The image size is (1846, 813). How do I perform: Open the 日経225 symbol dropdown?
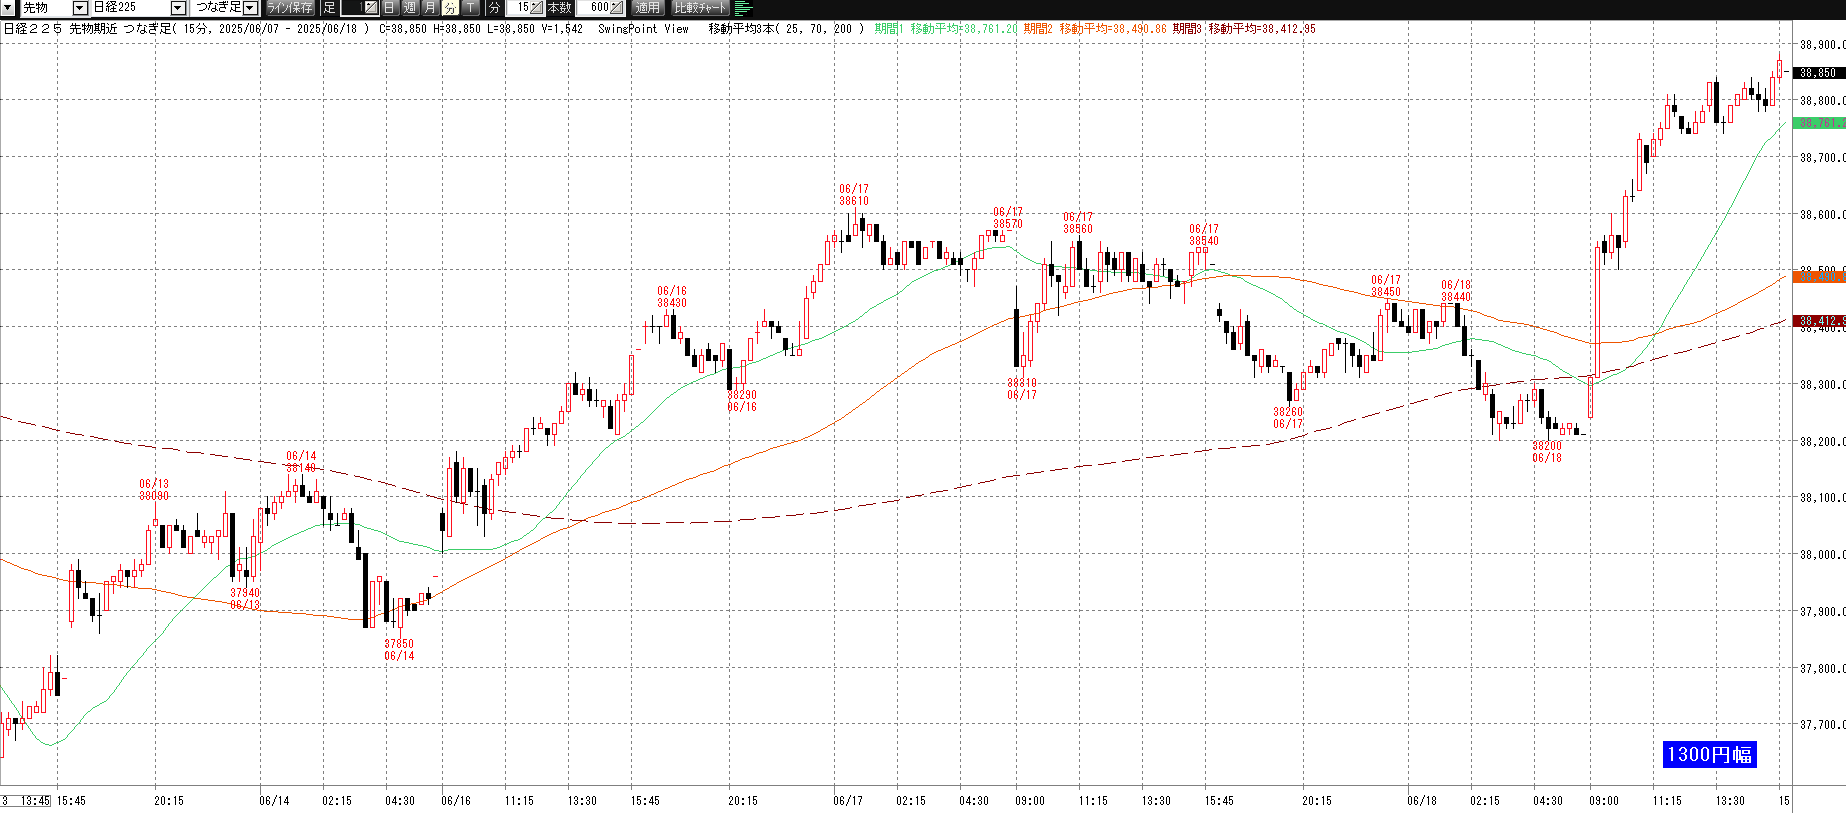(x=178, y=8)
